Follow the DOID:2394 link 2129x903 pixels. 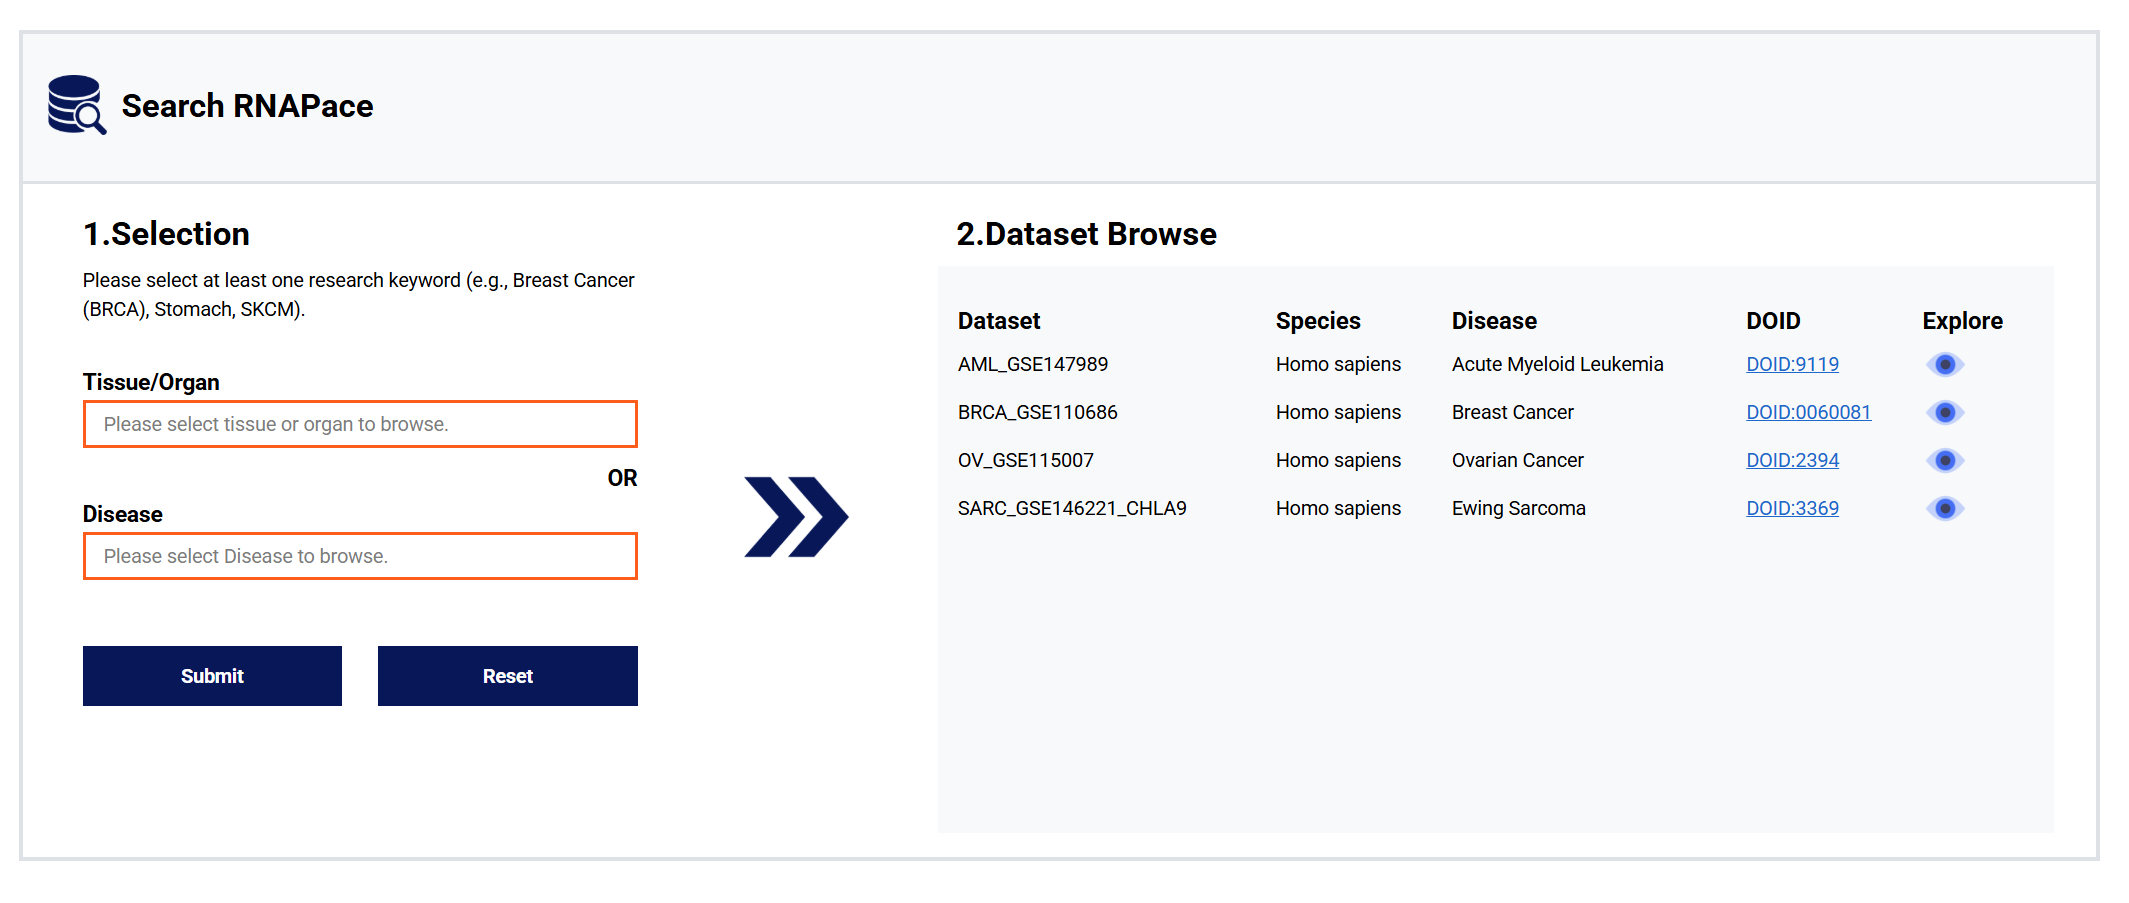1792,461
